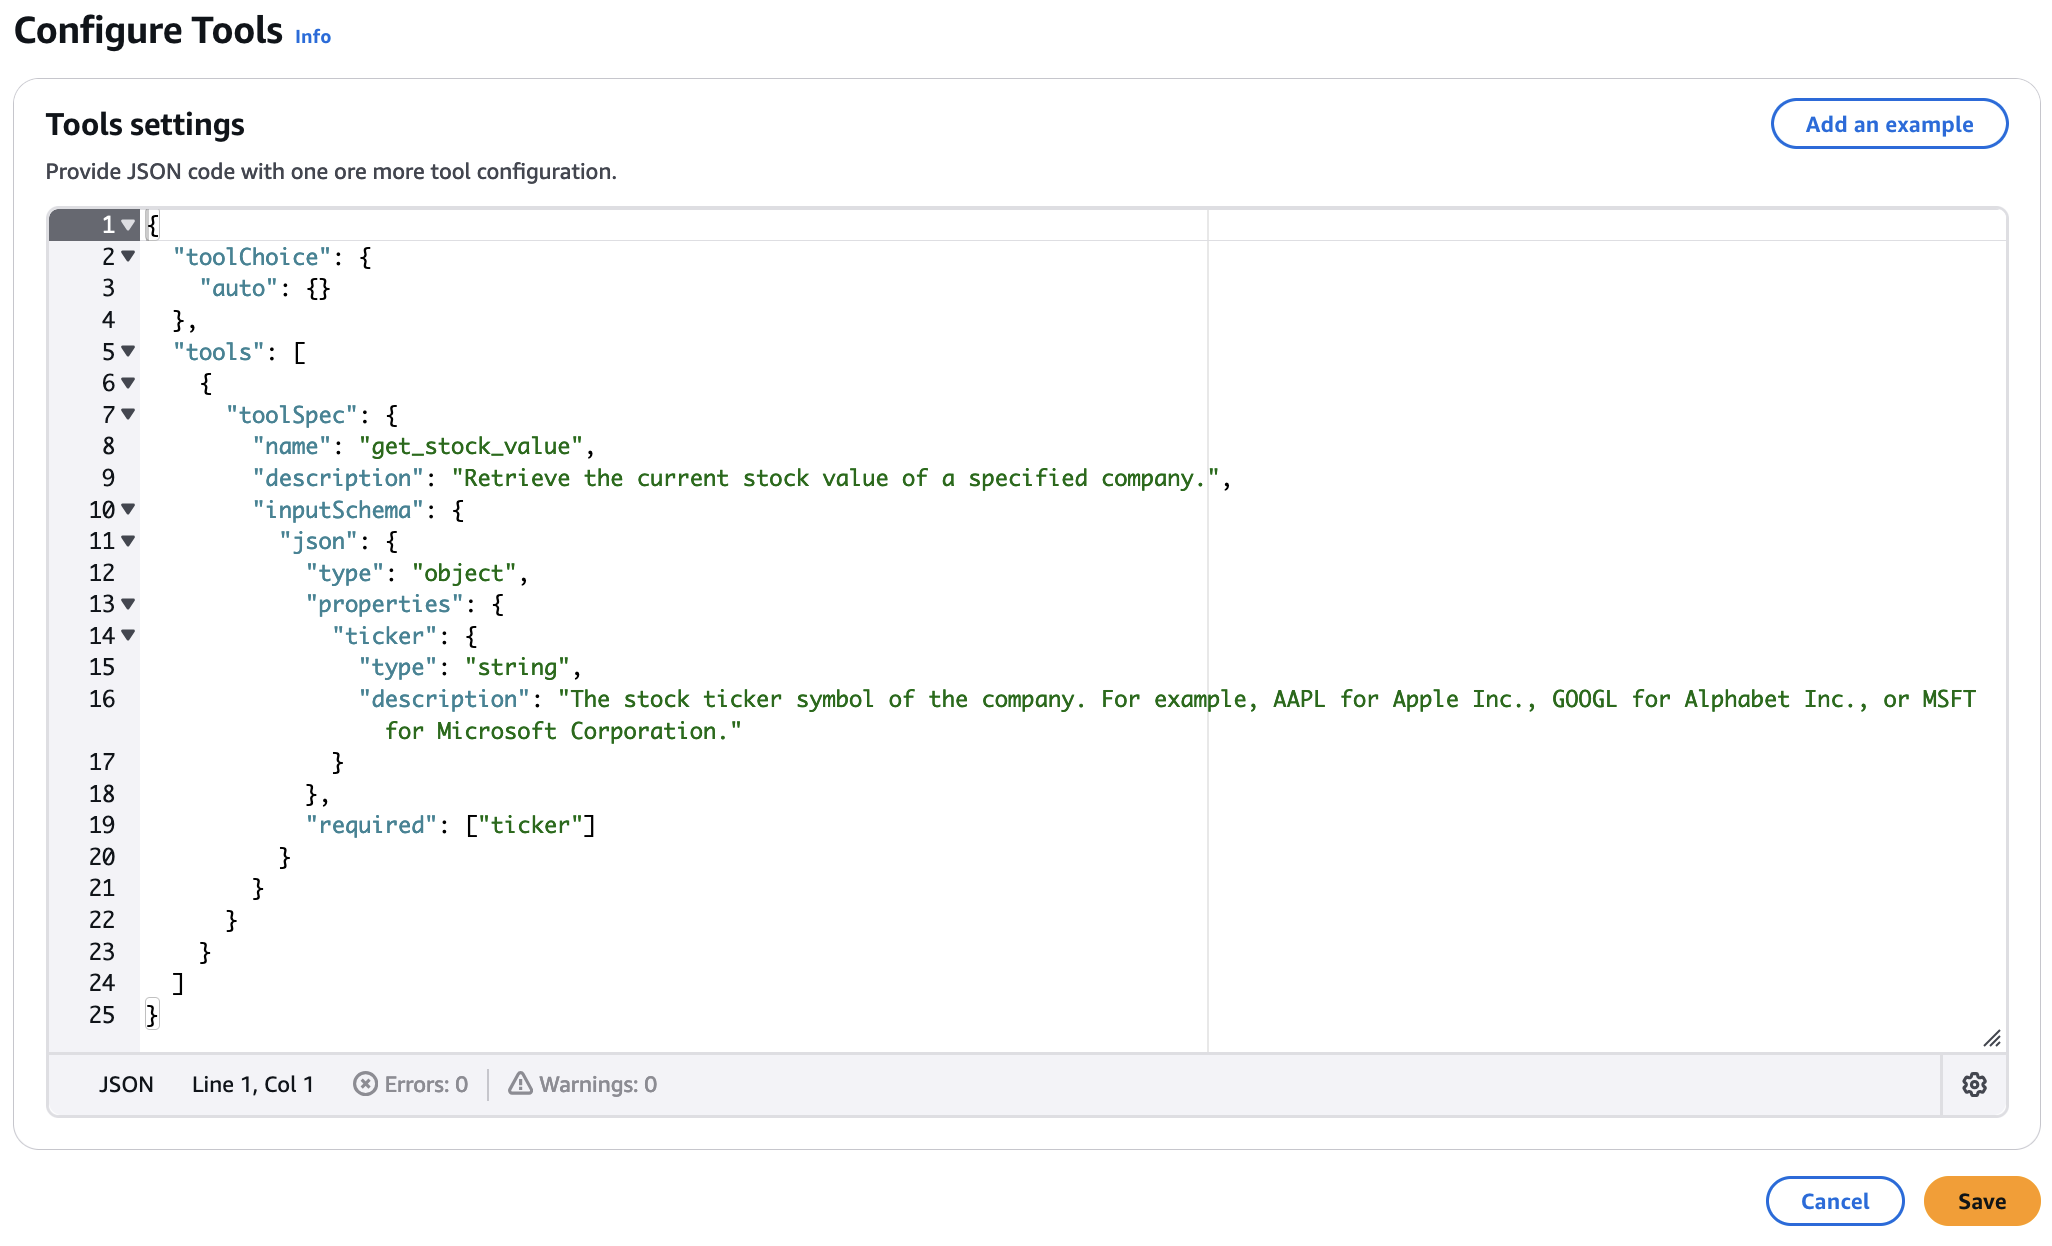Open the Info link beside Configure Tools

[x=312, y=37]
